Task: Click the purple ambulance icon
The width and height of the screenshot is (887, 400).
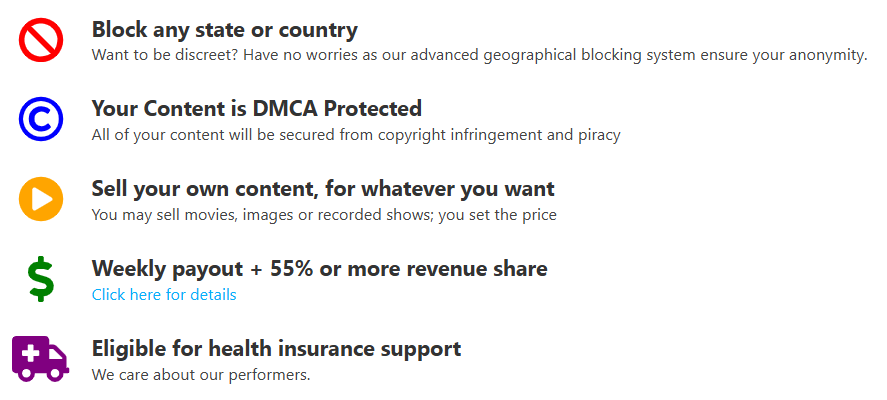Action: (x=41, y=358)
